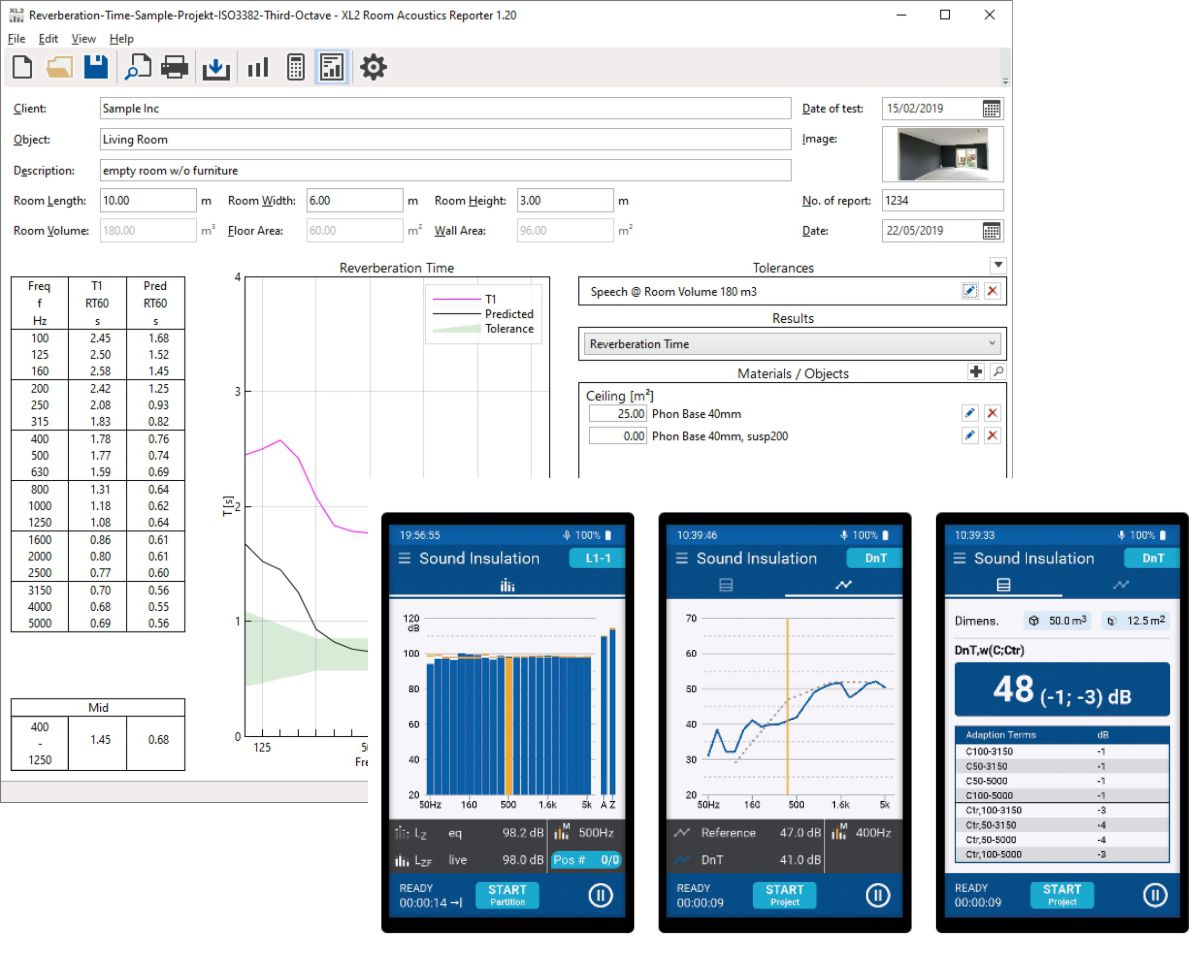Click the Room Length input field
This screenshot has height=963, width=1200.
pos(148,201)
